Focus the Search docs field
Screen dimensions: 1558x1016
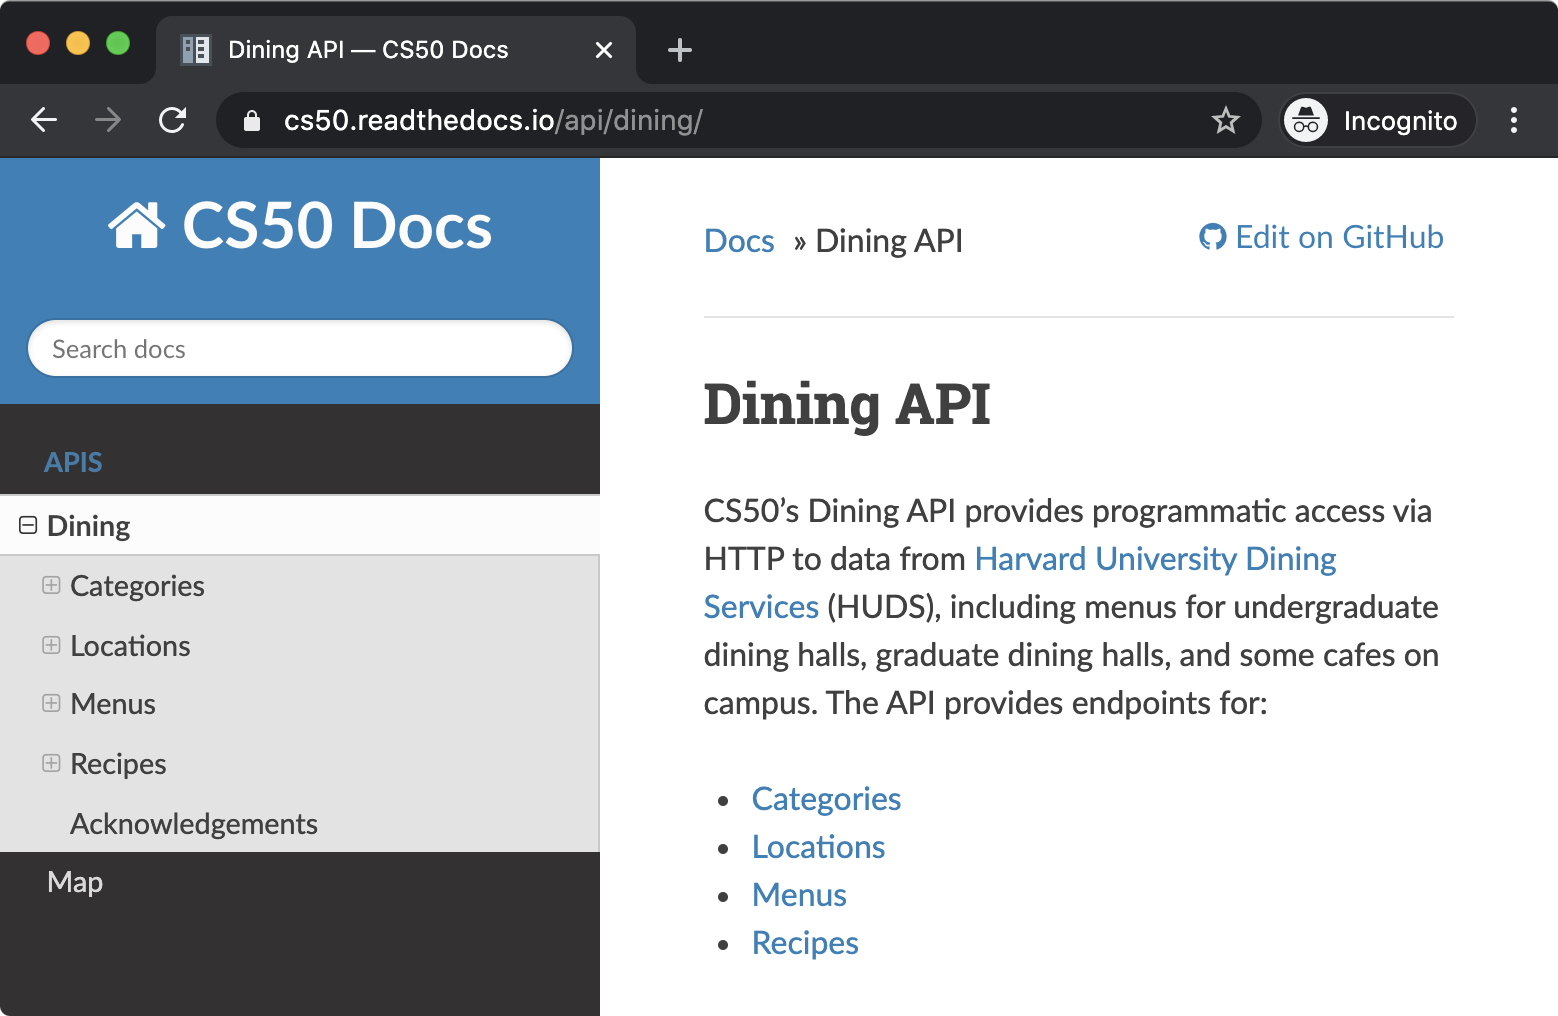click(x=300, y=349)
